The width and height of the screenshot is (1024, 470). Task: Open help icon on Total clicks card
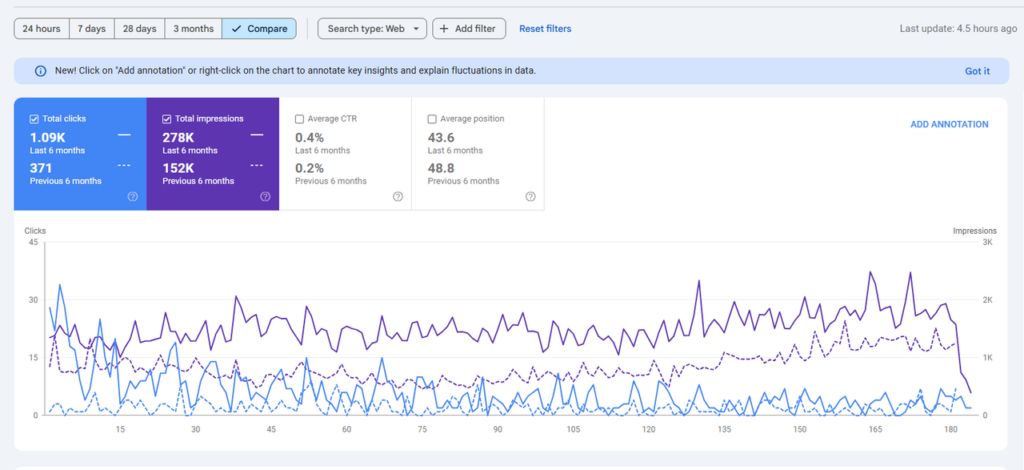click(x=133, y=196)
